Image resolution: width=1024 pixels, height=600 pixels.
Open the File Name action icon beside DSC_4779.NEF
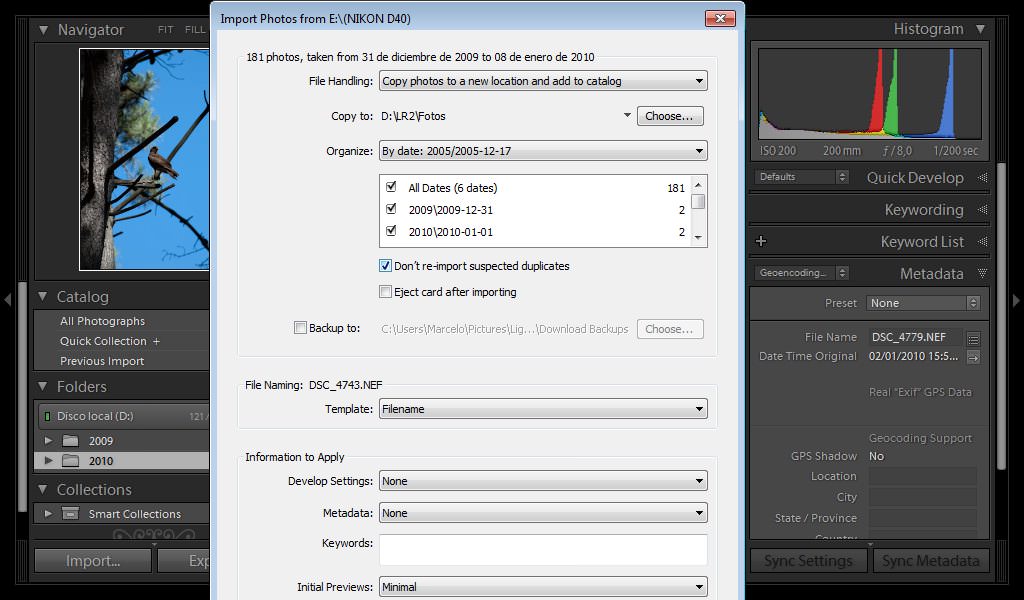point(974,337)
